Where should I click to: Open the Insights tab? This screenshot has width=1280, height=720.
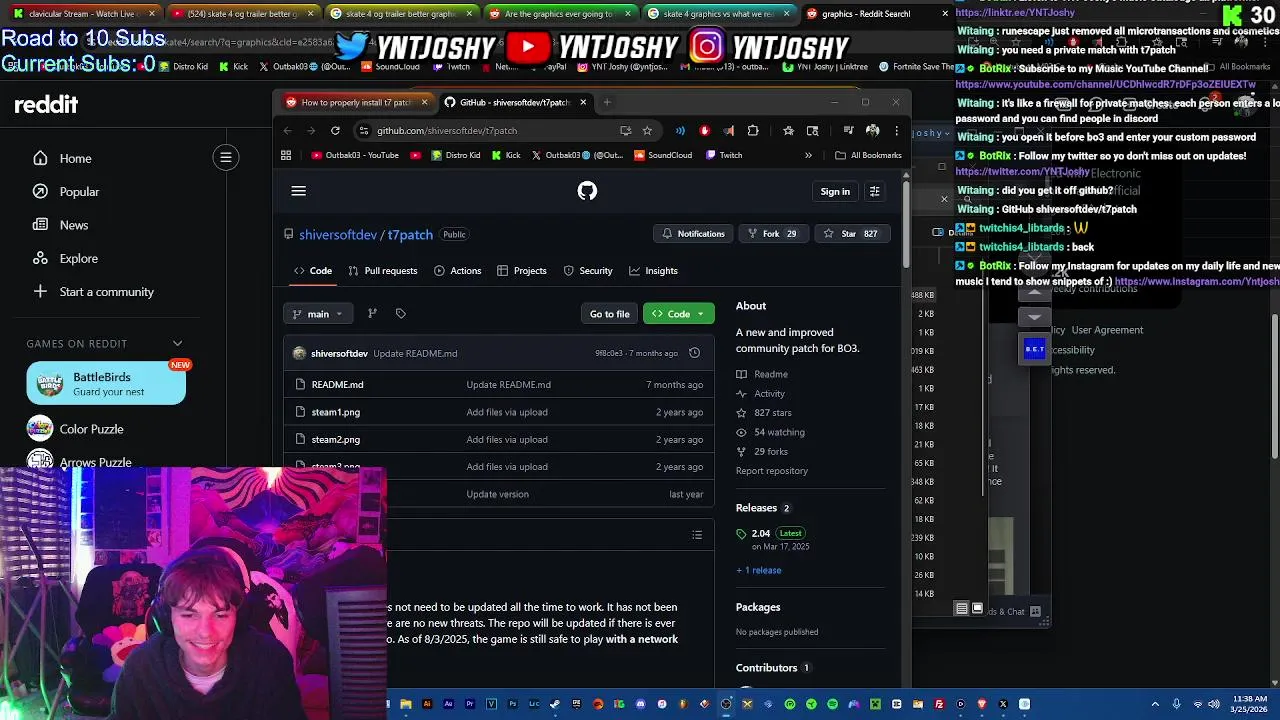coord(653,271)
